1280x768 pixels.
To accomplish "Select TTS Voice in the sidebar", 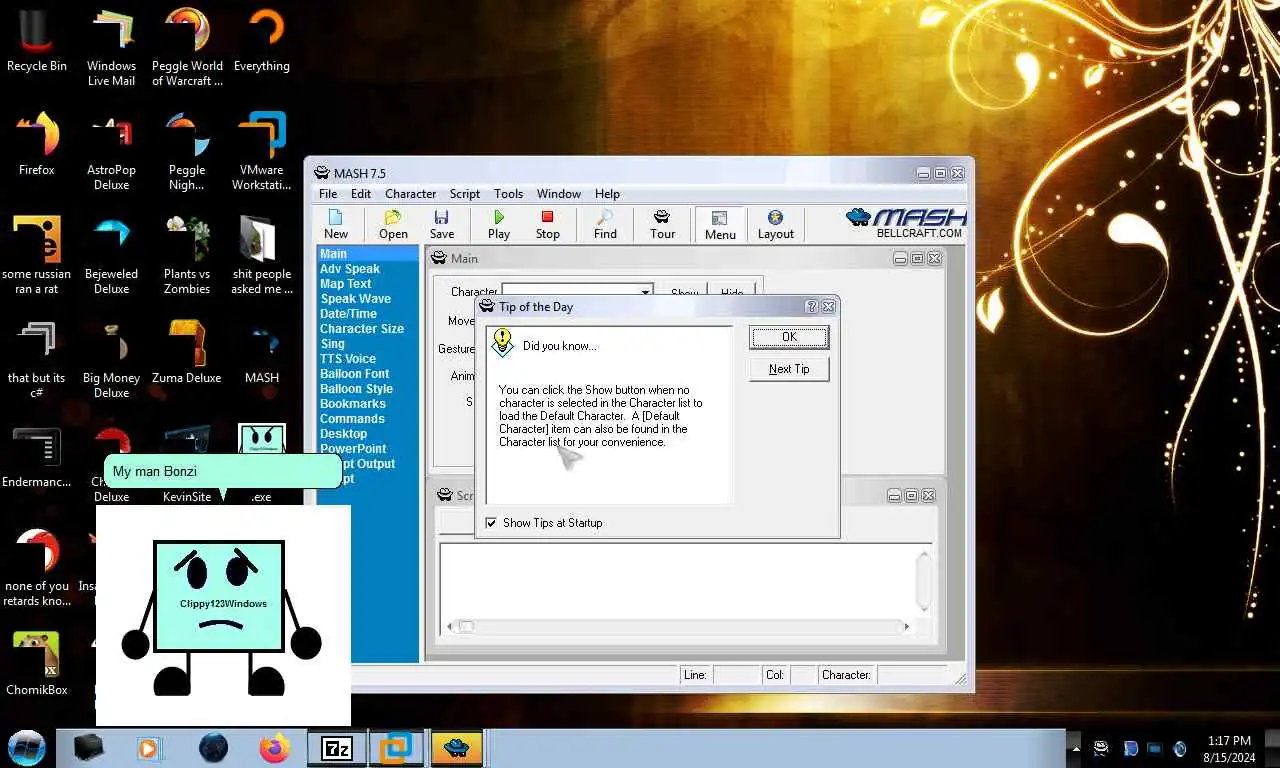I will pos(348,359).
